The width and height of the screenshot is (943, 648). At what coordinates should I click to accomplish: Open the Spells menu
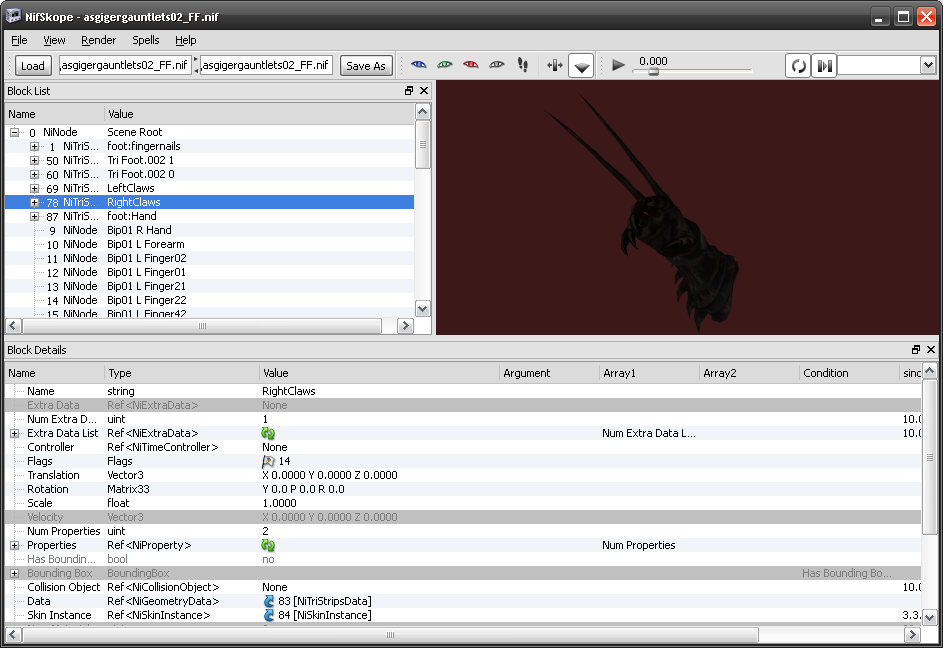(145, 40)
